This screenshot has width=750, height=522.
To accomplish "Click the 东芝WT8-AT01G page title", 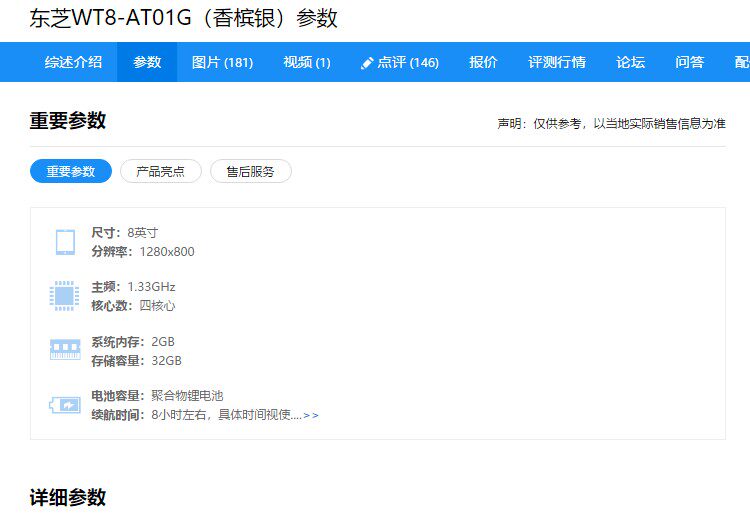I will coord(184,19).
